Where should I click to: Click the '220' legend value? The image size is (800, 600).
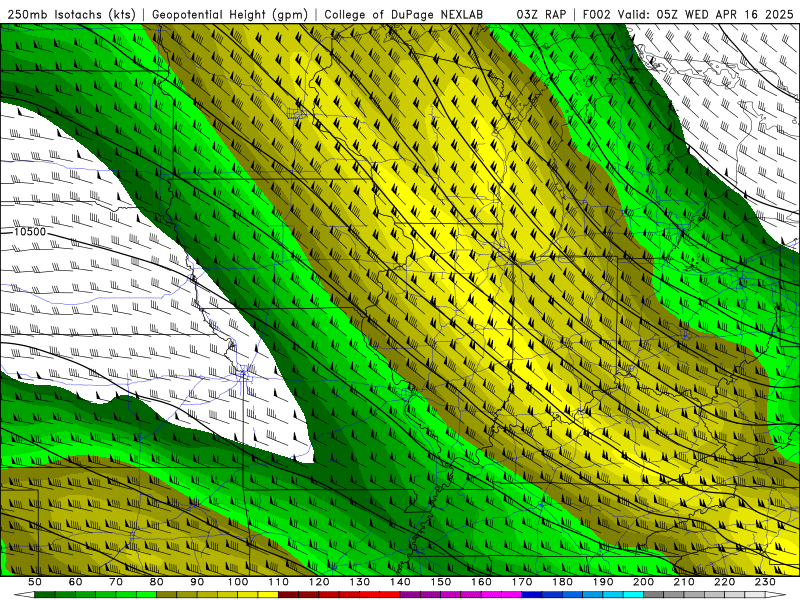[x=724, y=582]
